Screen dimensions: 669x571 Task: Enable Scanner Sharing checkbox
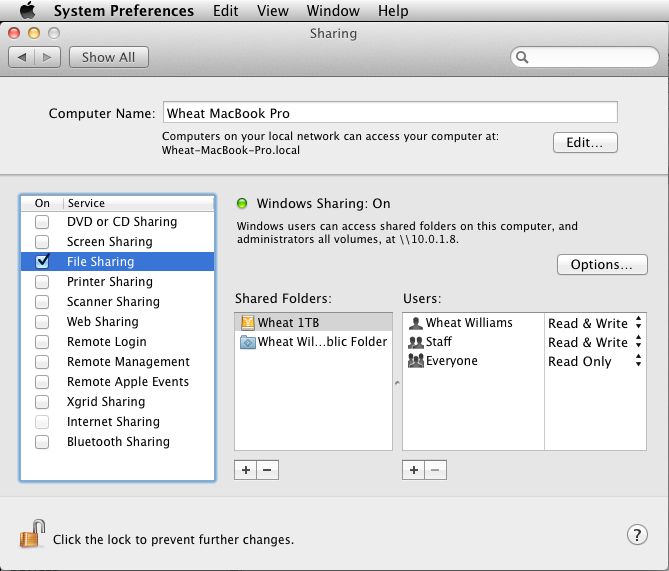pyautogui.click(x=42, y=302)
